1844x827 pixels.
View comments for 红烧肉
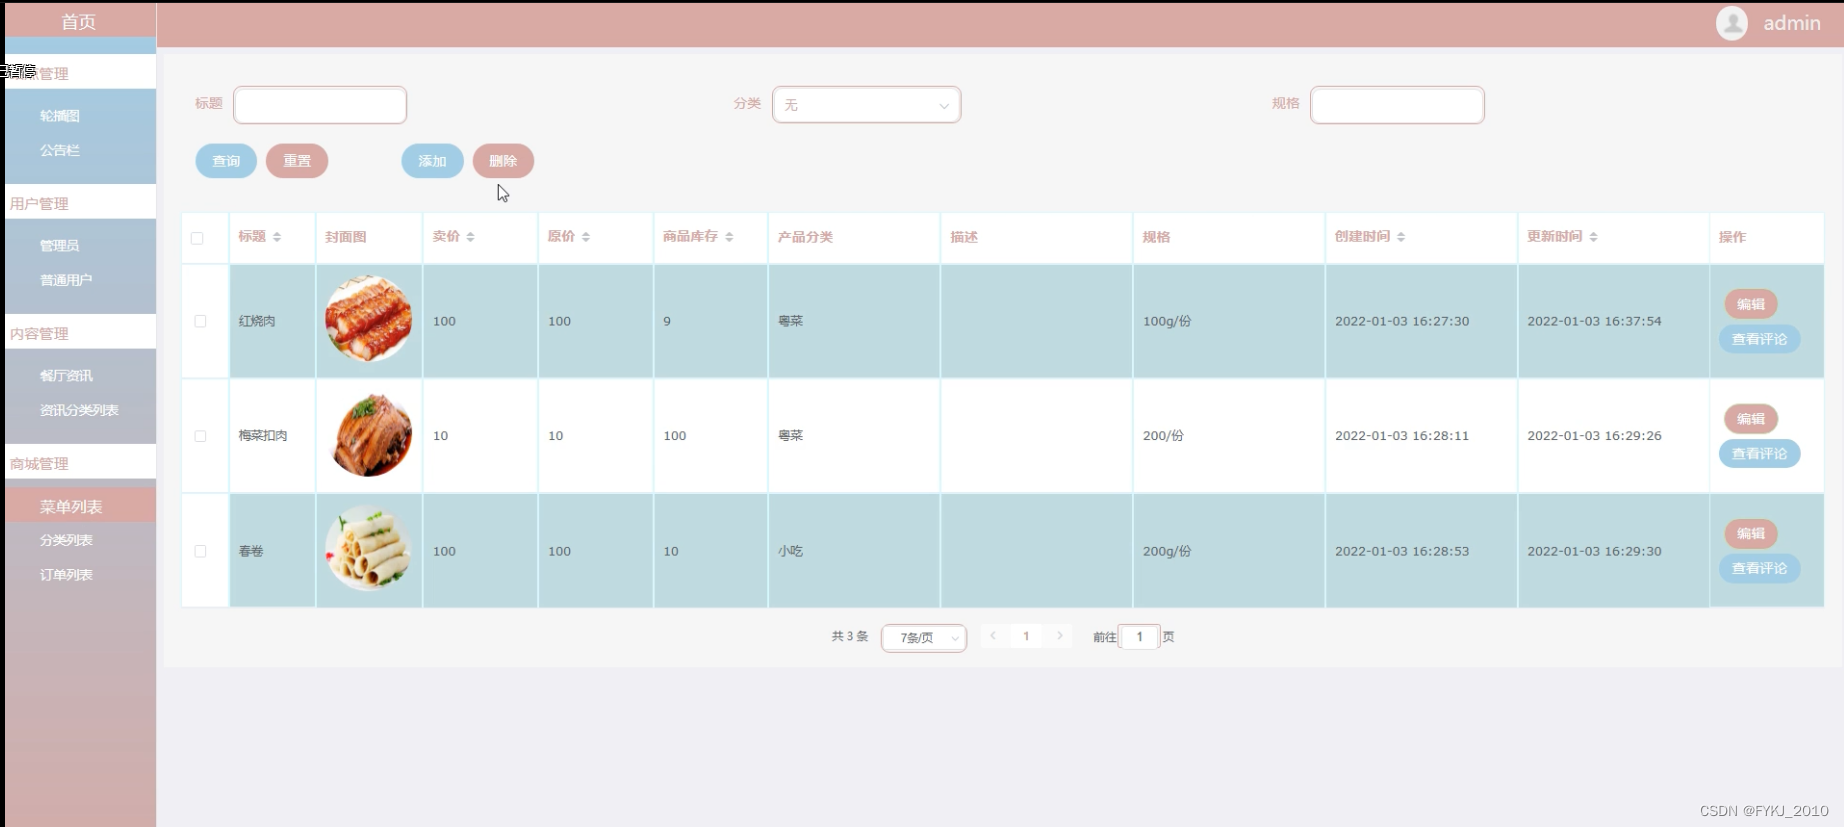click(x=1759, y=339)
